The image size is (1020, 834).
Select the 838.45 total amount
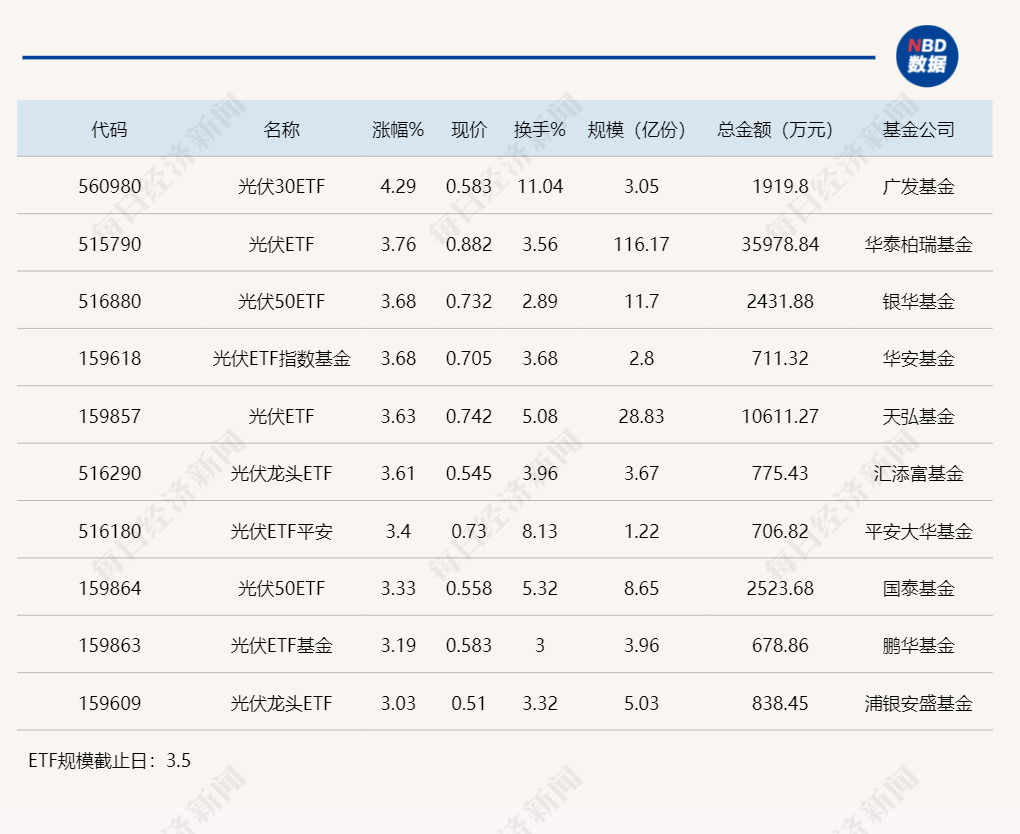[780, 703]
